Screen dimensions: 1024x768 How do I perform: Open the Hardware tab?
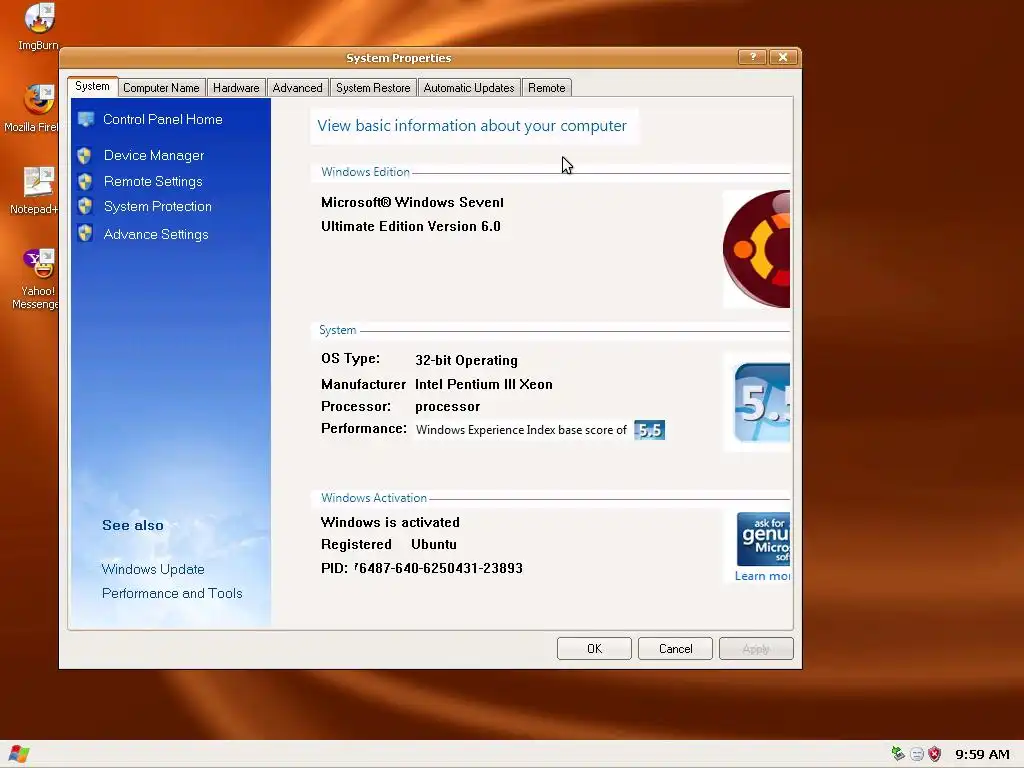pyautogui.click(x=236, y=88)
